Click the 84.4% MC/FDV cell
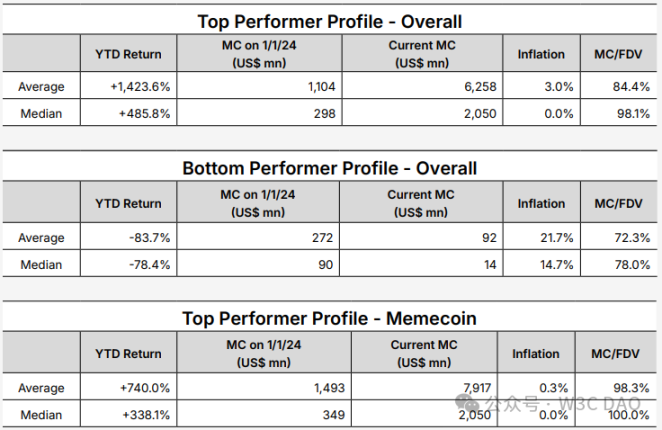Viewport: 662px width, 430px height. pyautogui.click(x=630, y=87)
